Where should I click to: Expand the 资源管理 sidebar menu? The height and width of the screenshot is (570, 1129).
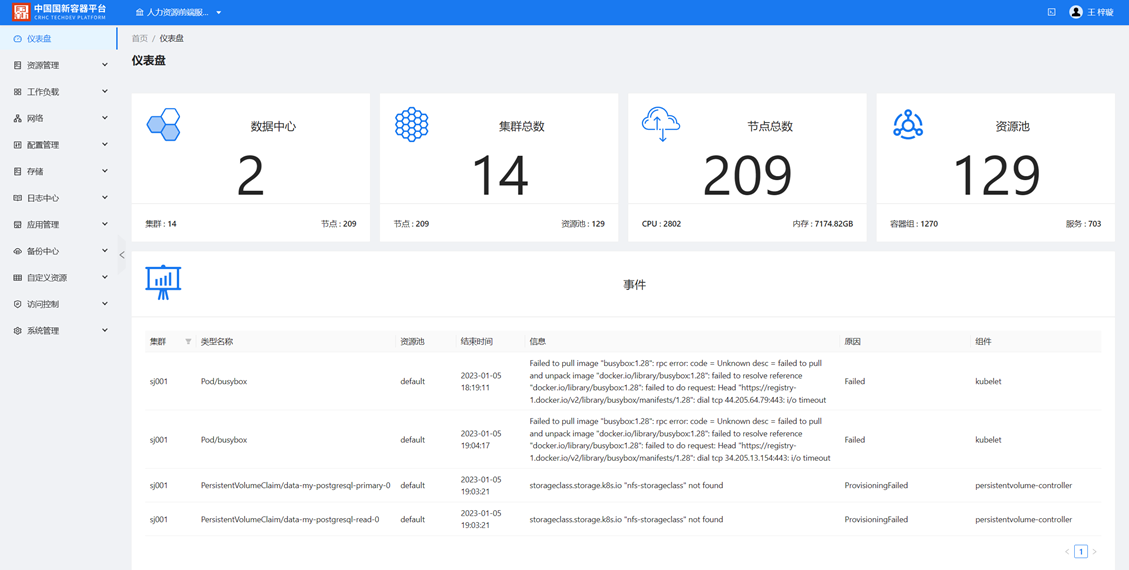click(x=60, y=65)
